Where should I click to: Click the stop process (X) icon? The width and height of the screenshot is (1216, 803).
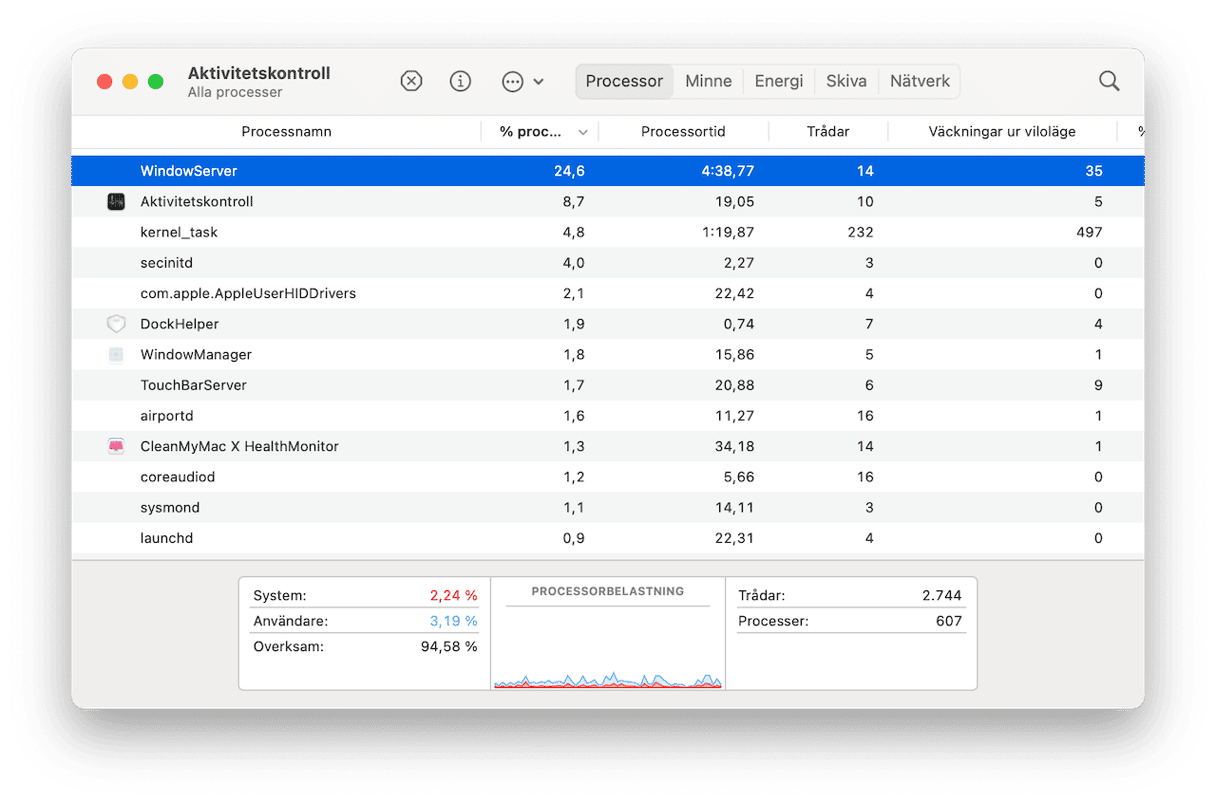411,81
